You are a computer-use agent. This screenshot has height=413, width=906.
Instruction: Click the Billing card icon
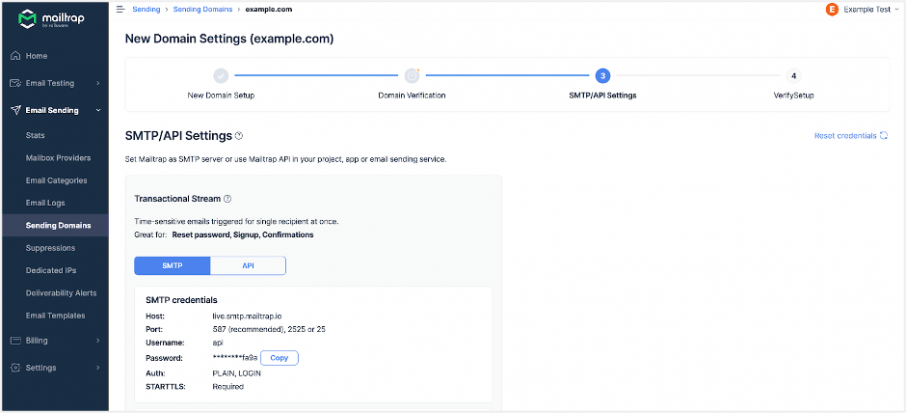[16, 340]
